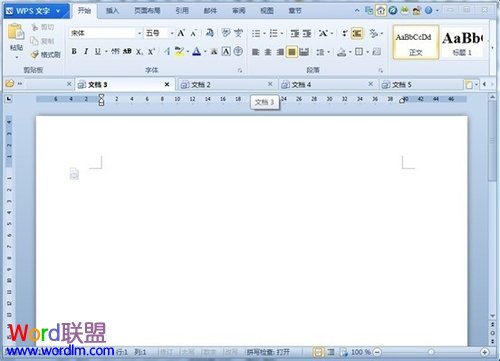The image size is (500, 361).
Task: Open the paragraph dialog launcher
Action: 381,70
